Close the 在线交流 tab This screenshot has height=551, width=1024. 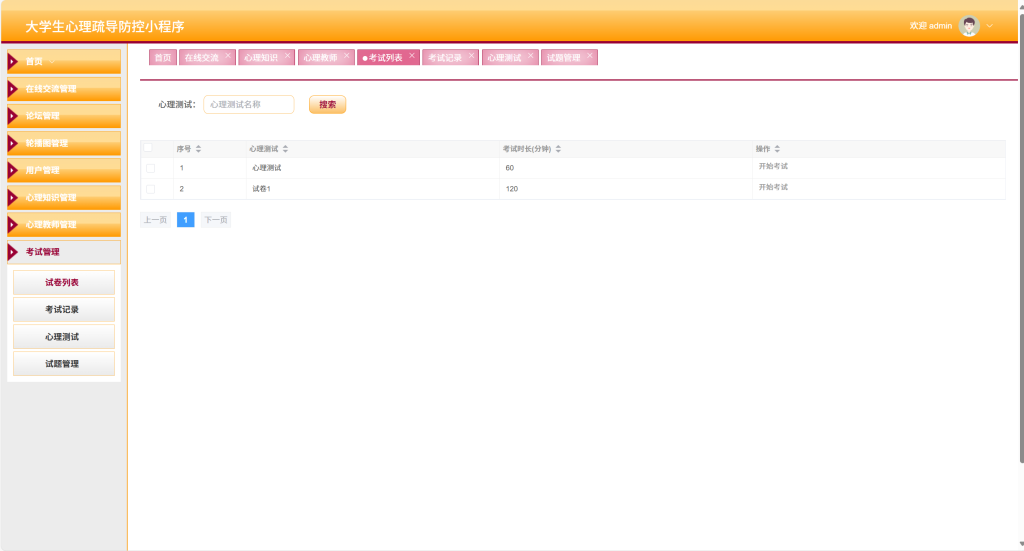[228, 56]
